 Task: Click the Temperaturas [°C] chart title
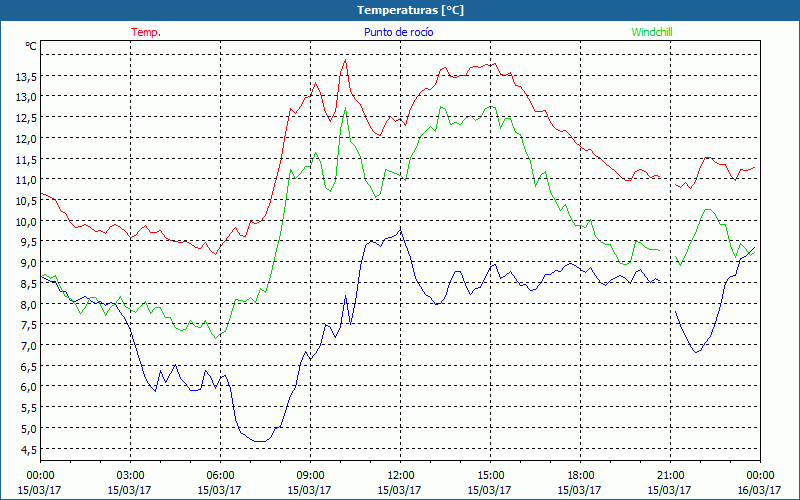[410, 10]
